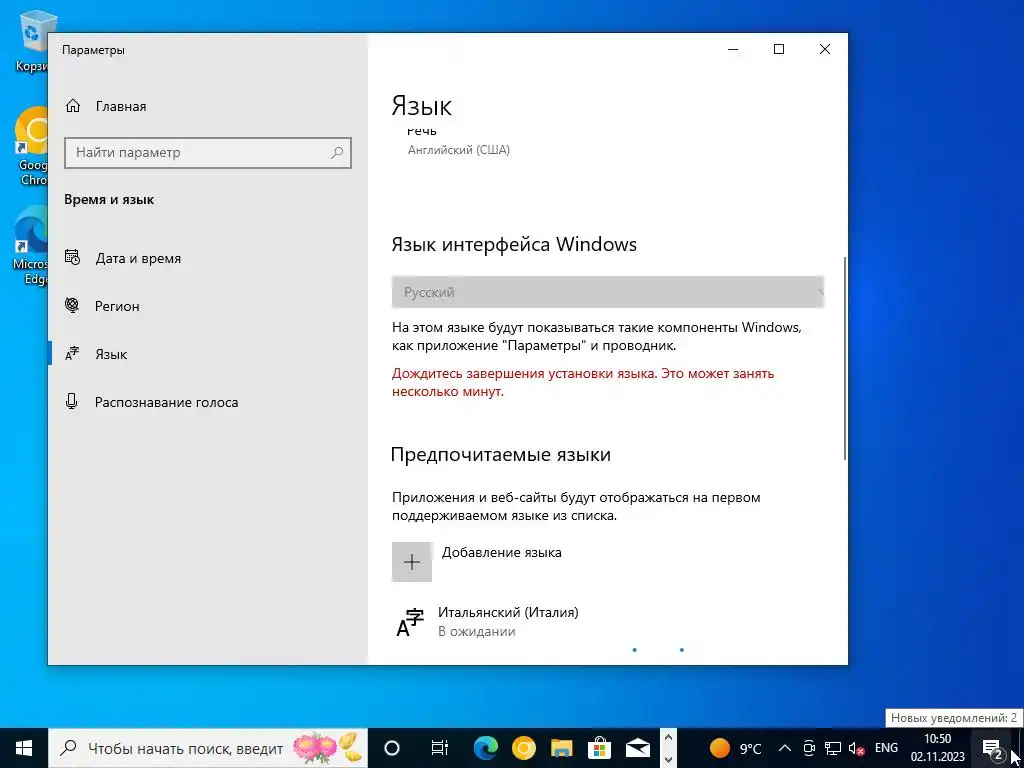Open Task View on the taskbar

click(x=440, y=748)
